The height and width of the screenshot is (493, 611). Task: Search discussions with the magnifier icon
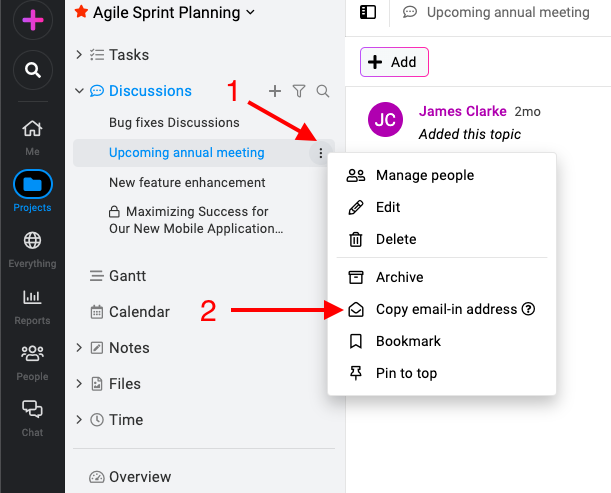click(x=323, y=91)
